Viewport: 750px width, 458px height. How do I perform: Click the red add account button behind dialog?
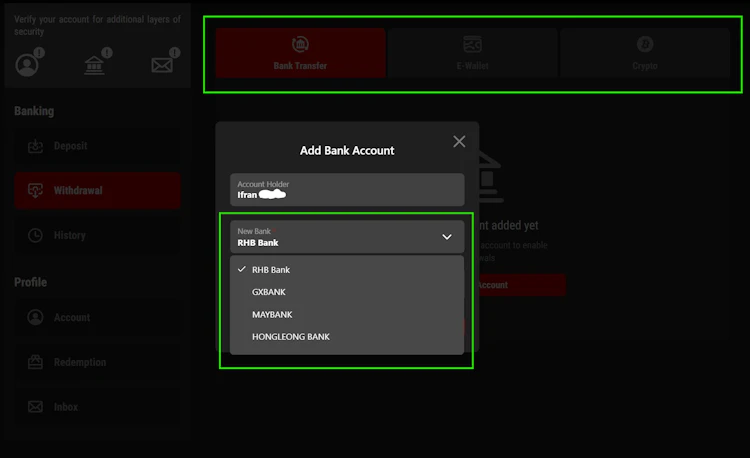coord(521,285)
